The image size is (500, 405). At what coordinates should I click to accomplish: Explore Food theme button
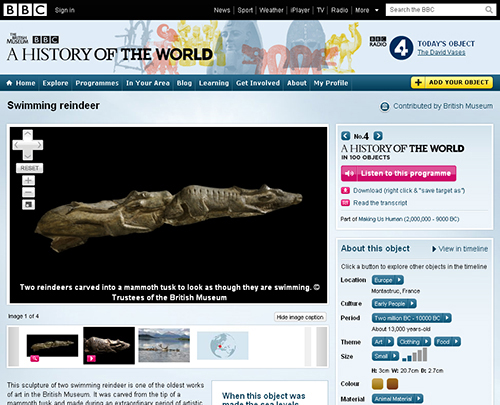coord(447,342)
